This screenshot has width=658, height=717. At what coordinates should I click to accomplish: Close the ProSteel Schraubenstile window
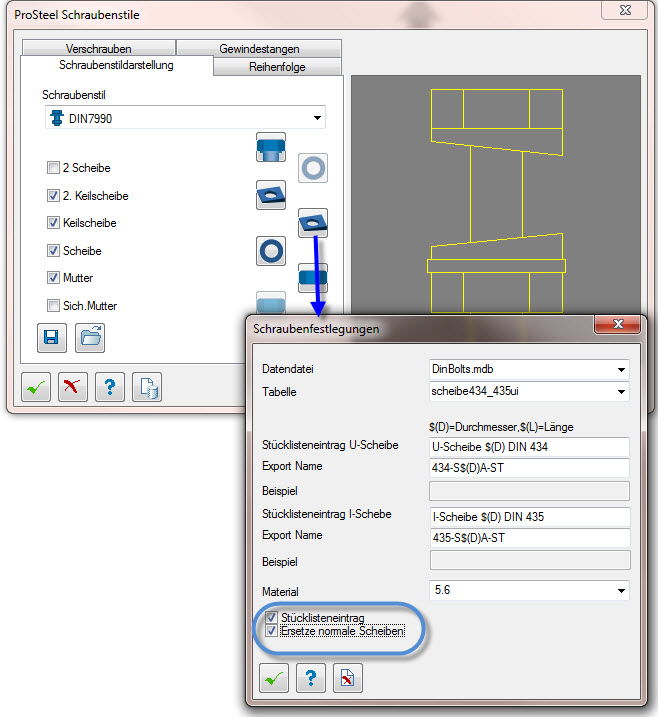coord(625,10)
